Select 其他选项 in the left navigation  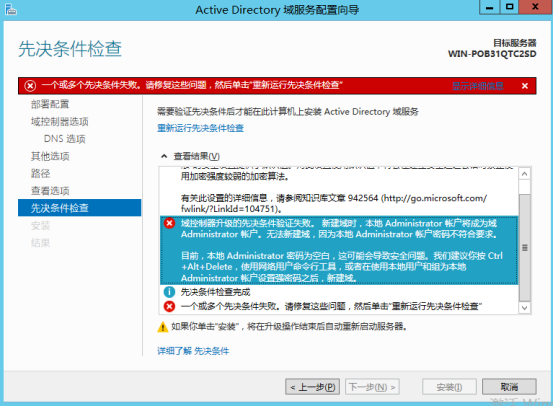(x=50, y=156)
